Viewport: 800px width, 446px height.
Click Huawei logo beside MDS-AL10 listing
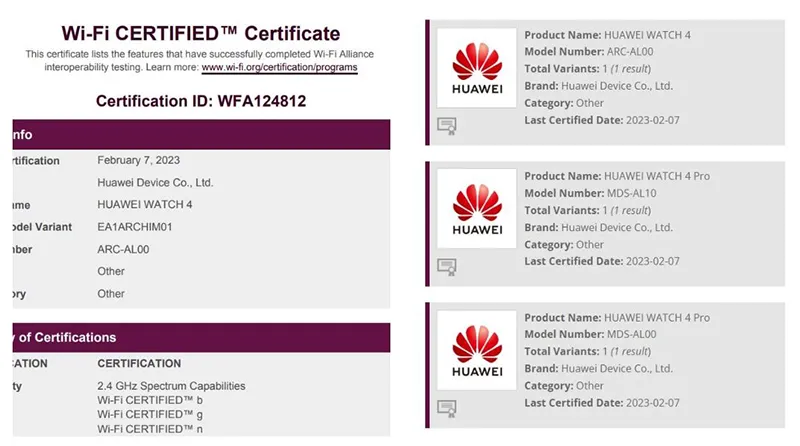point(477,208)
